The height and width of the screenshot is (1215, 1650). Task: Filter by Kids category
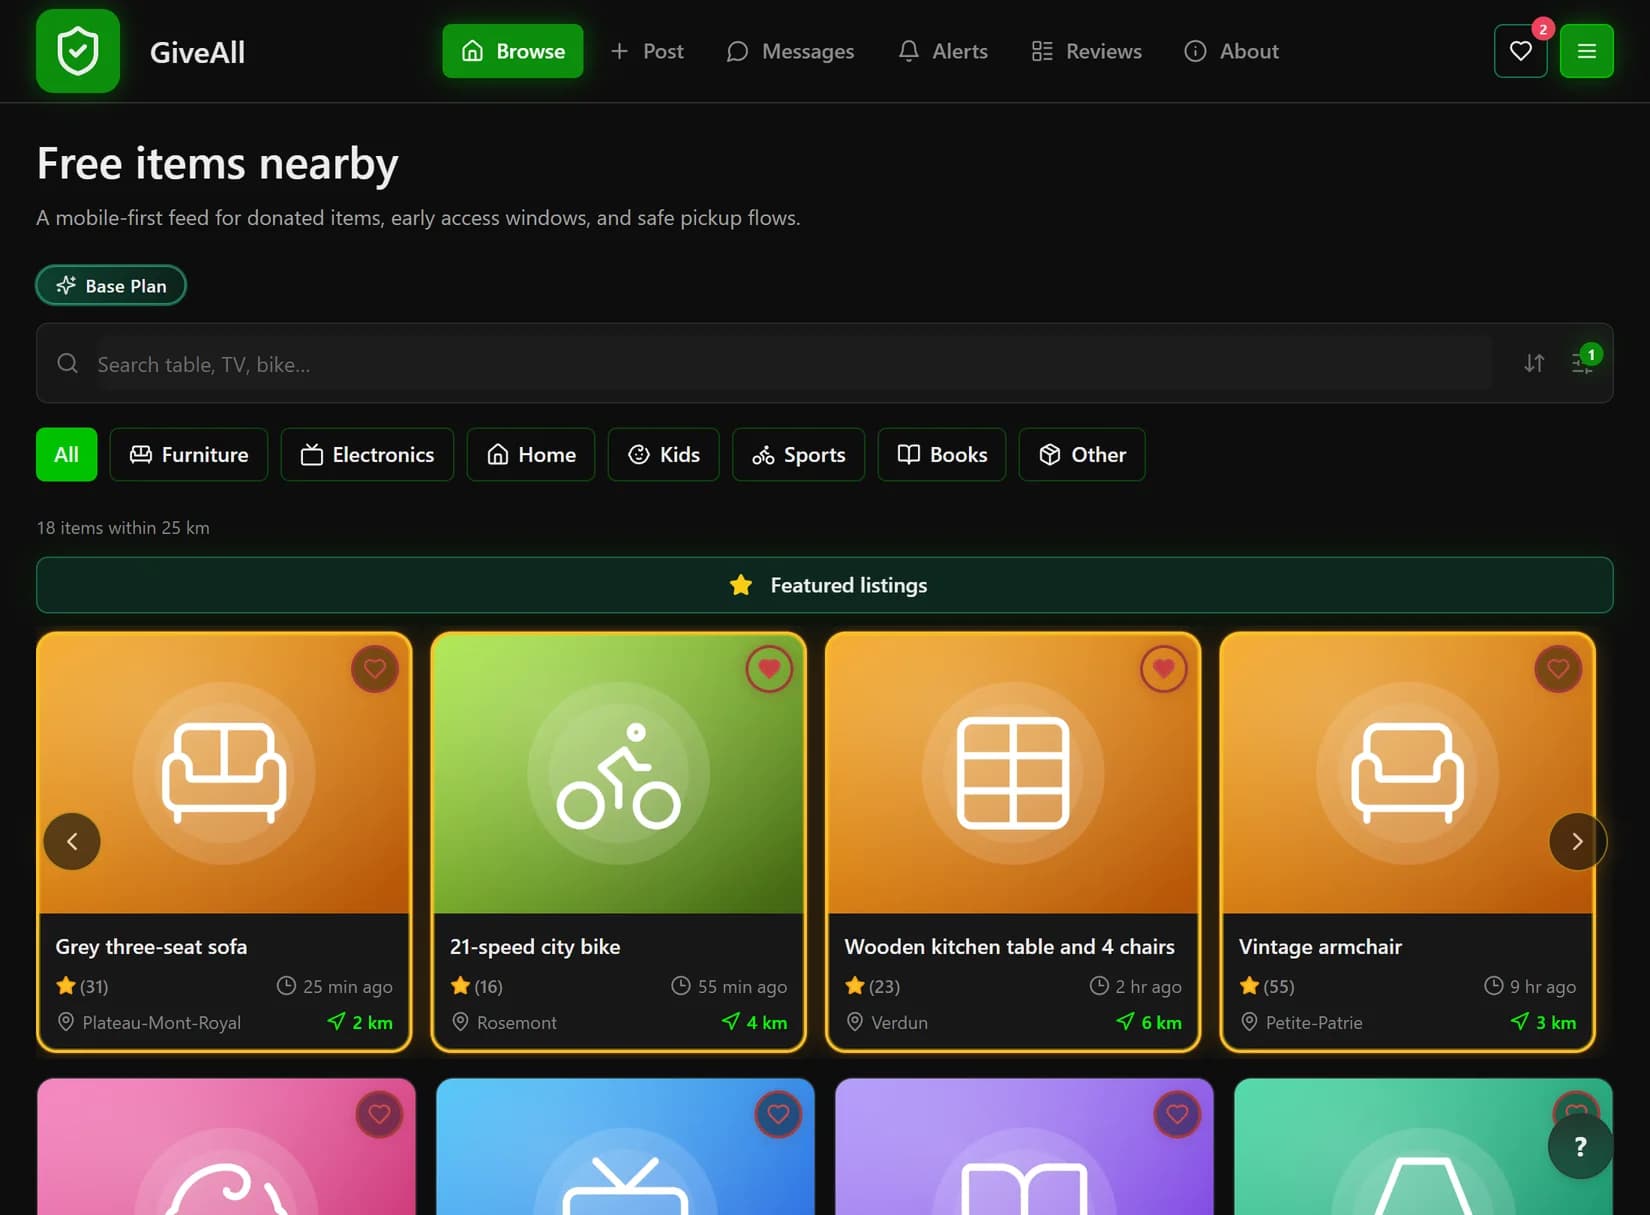pyautogui.click(x=664, y=454)
